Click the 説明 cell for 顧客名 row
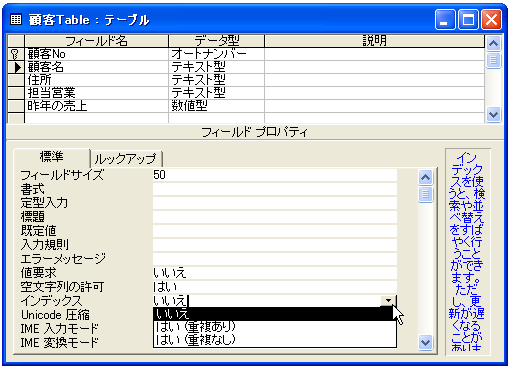 [x=374, y=67]
